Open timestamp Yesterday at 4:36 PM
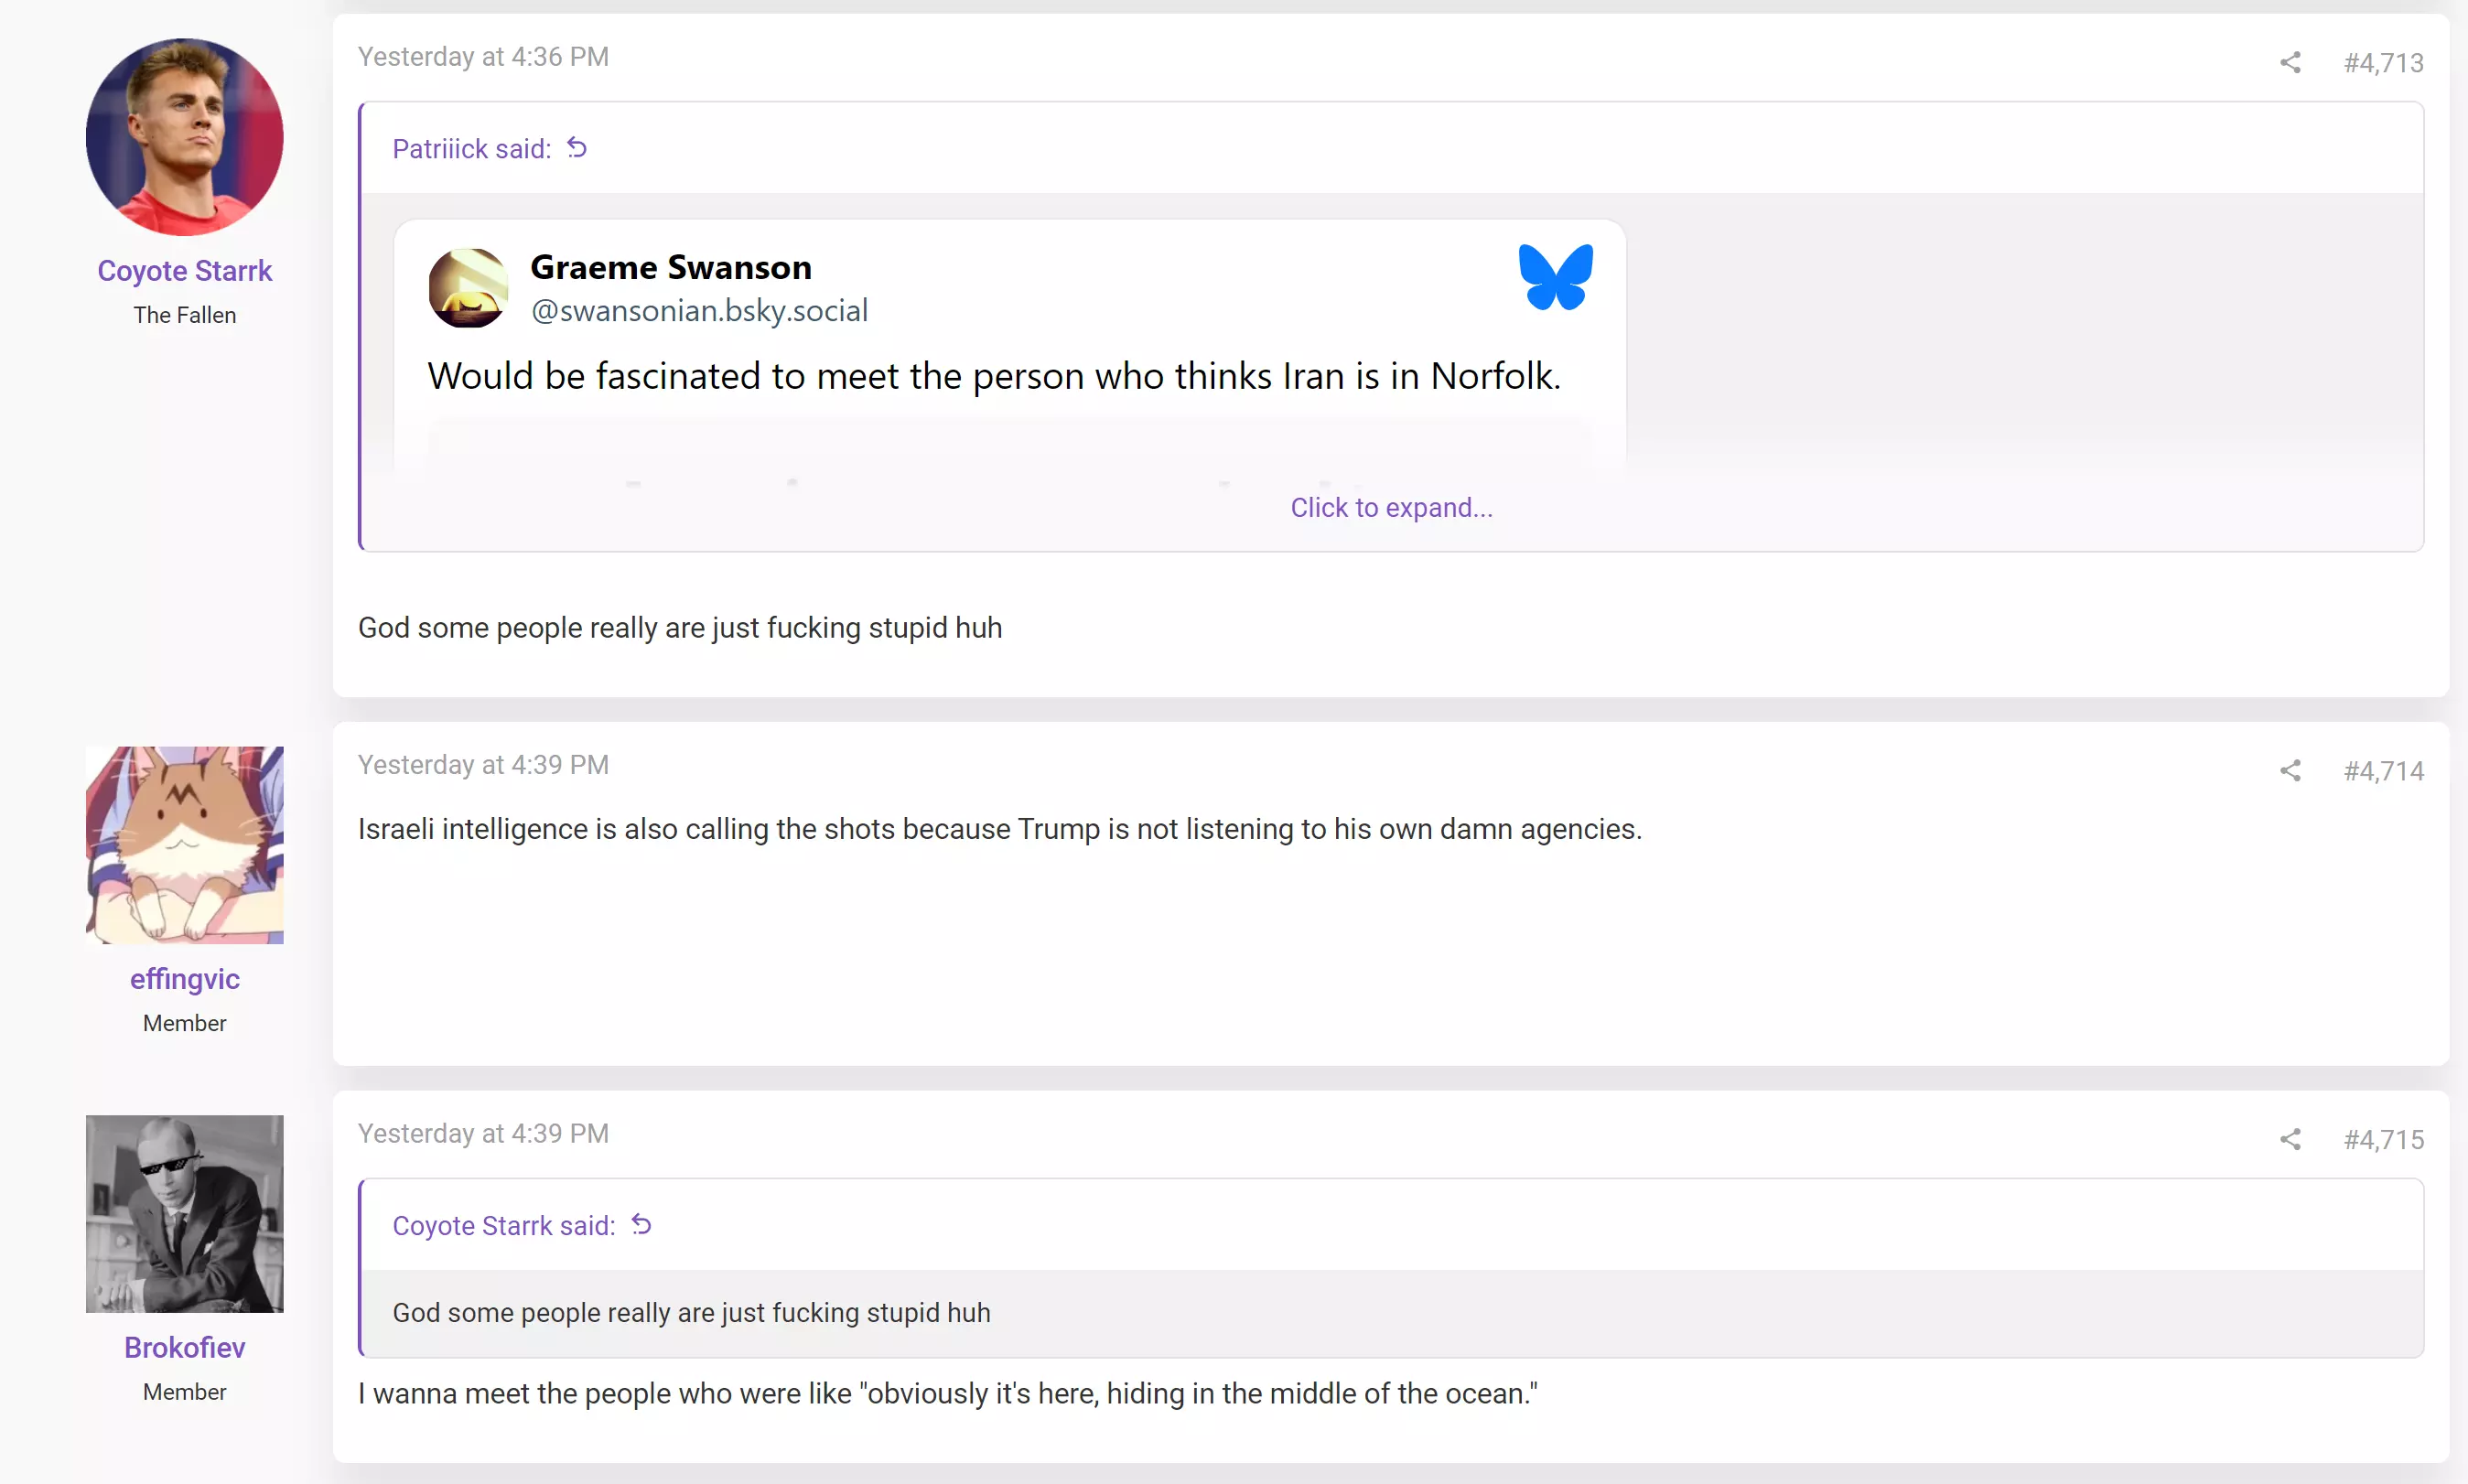 [x=483, y=57]
